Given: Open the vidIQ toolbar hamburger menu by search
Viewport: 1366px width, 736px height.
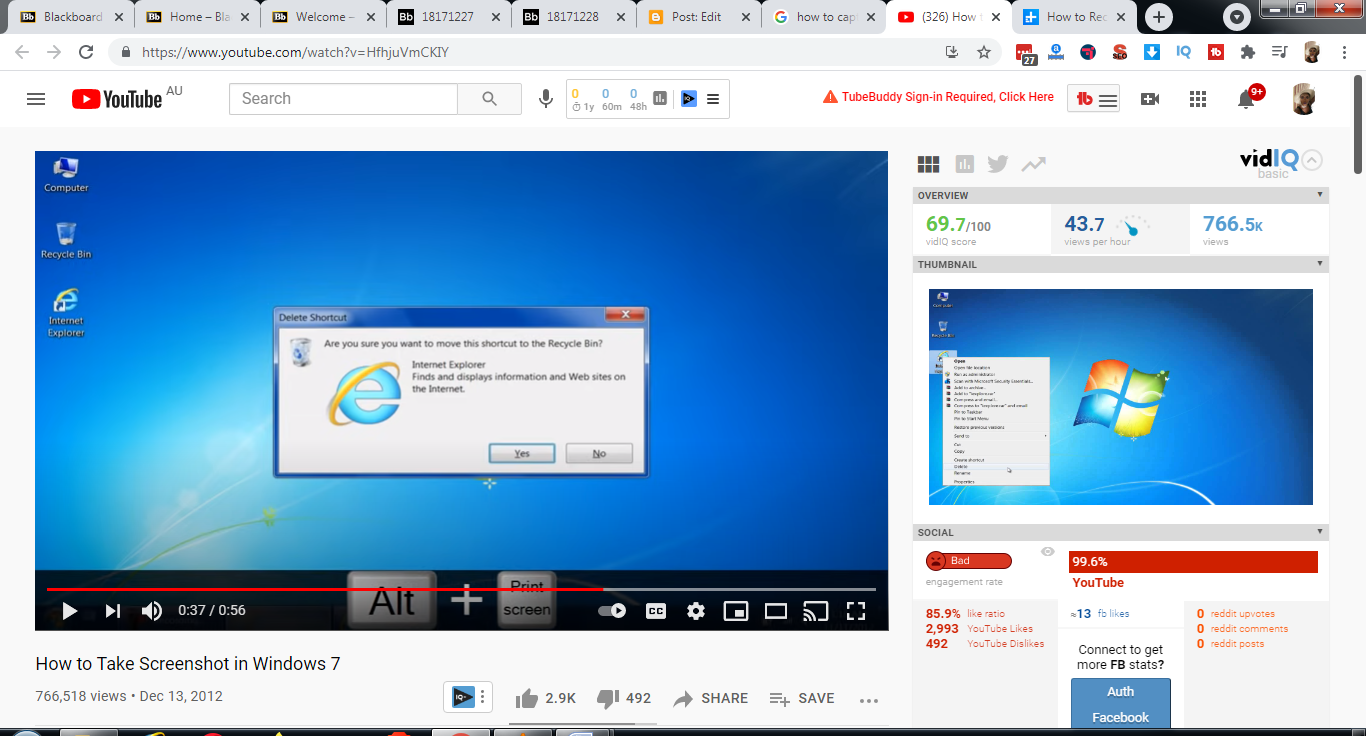Looking at the screenshot, I should click(x=713, y=99).
